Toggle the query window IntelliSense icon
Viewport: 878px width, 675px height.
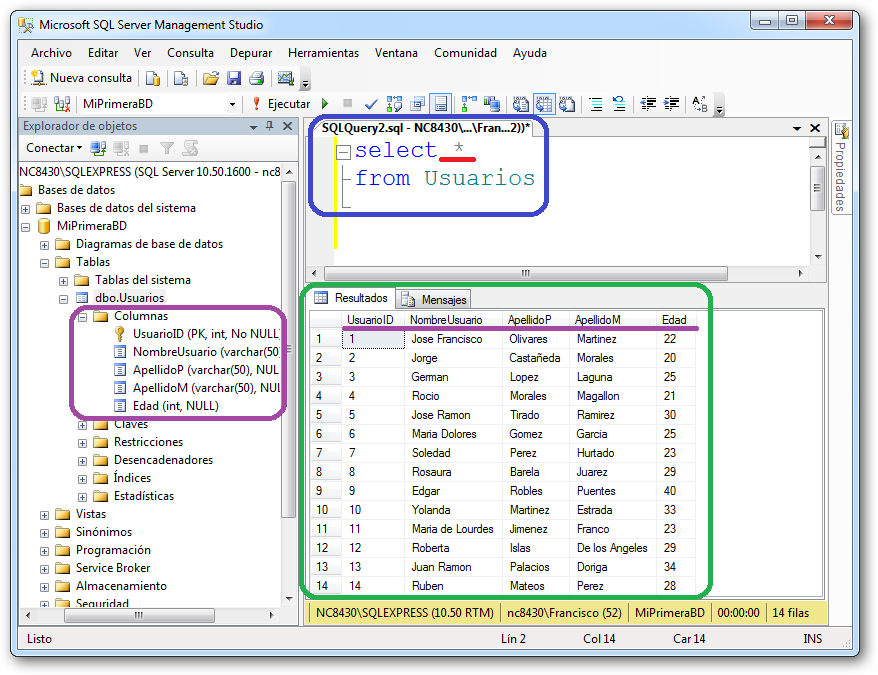click(x=392, y=103)
